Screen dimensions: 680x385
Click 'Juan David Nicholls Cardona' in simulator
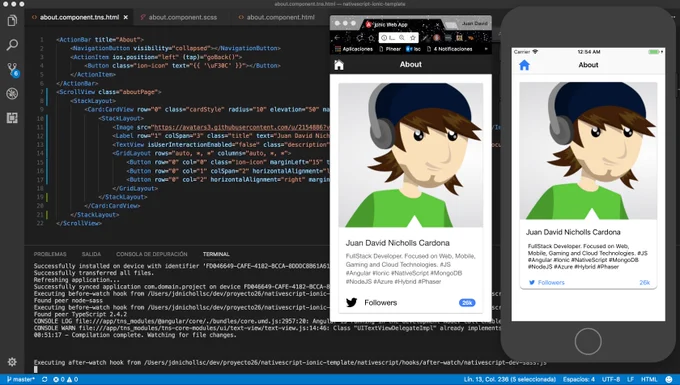pyautogui.click(x=573, y=232)
